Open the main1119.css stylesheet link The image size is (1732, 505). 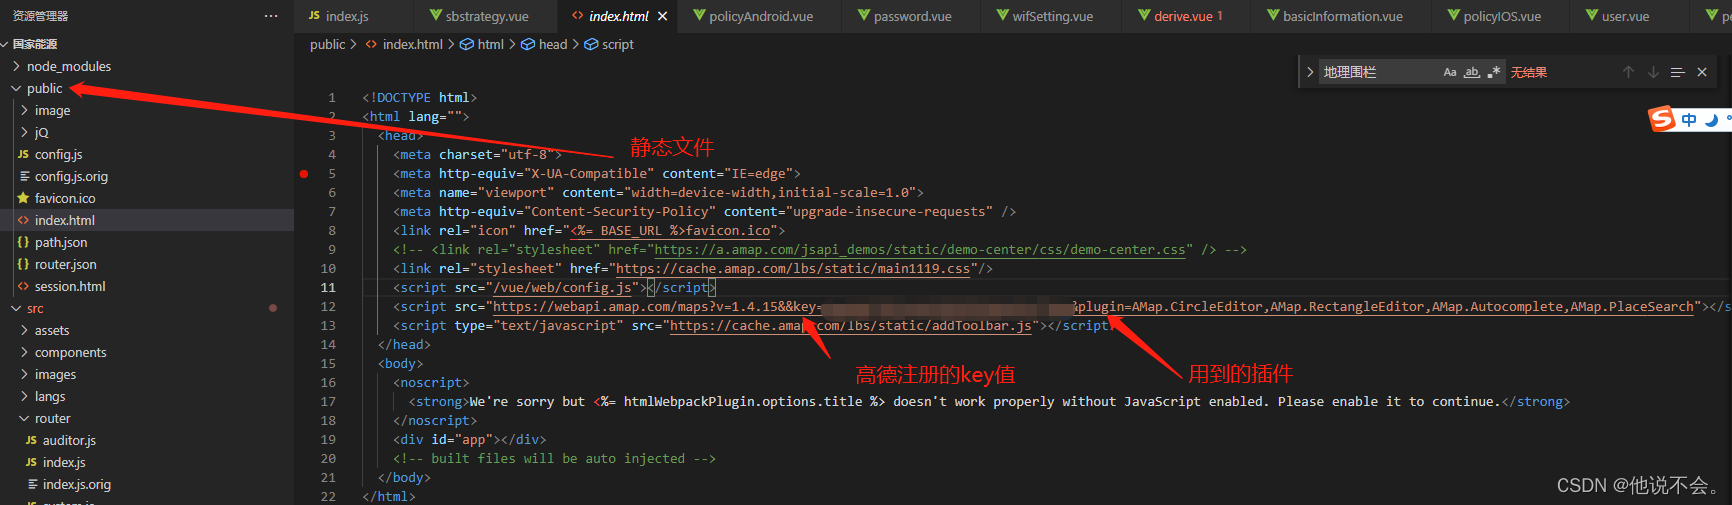pos(793,269)
